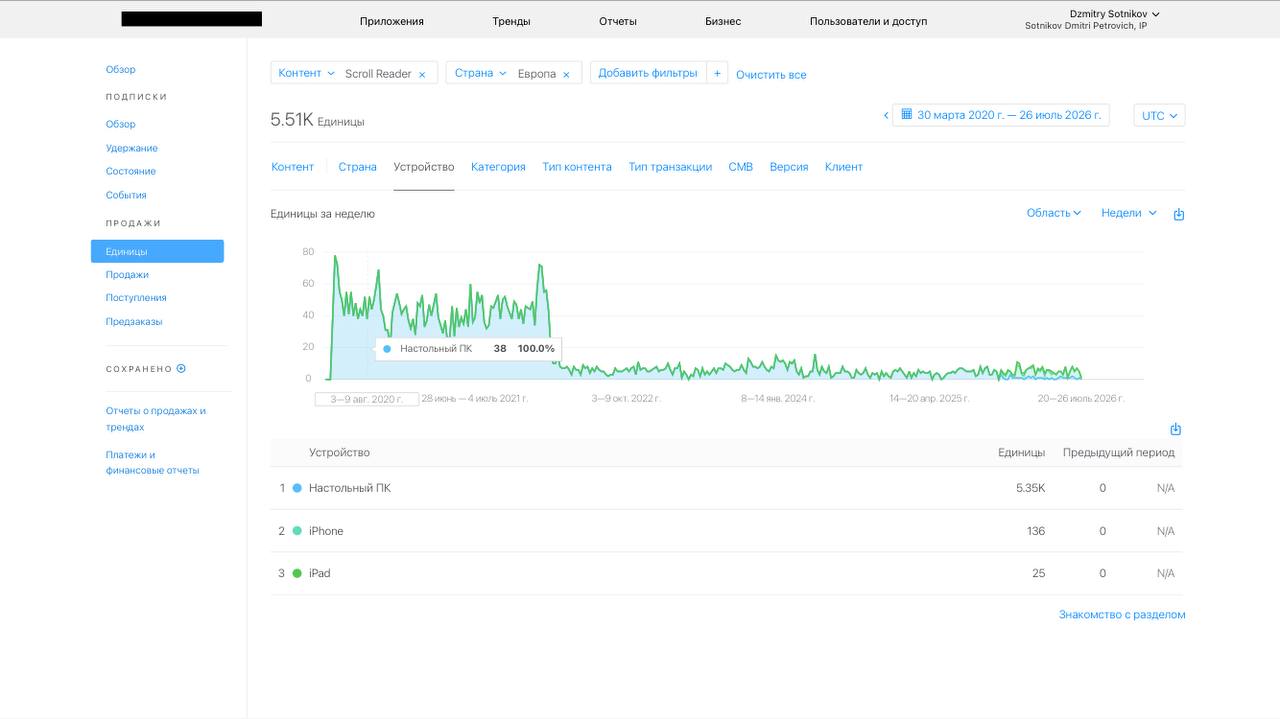The width and height of the screenshot is (1280, 719).
Task: Add a saved view with Сохранено plus icon
Action: pyautogui.click(x=181, y=368)
